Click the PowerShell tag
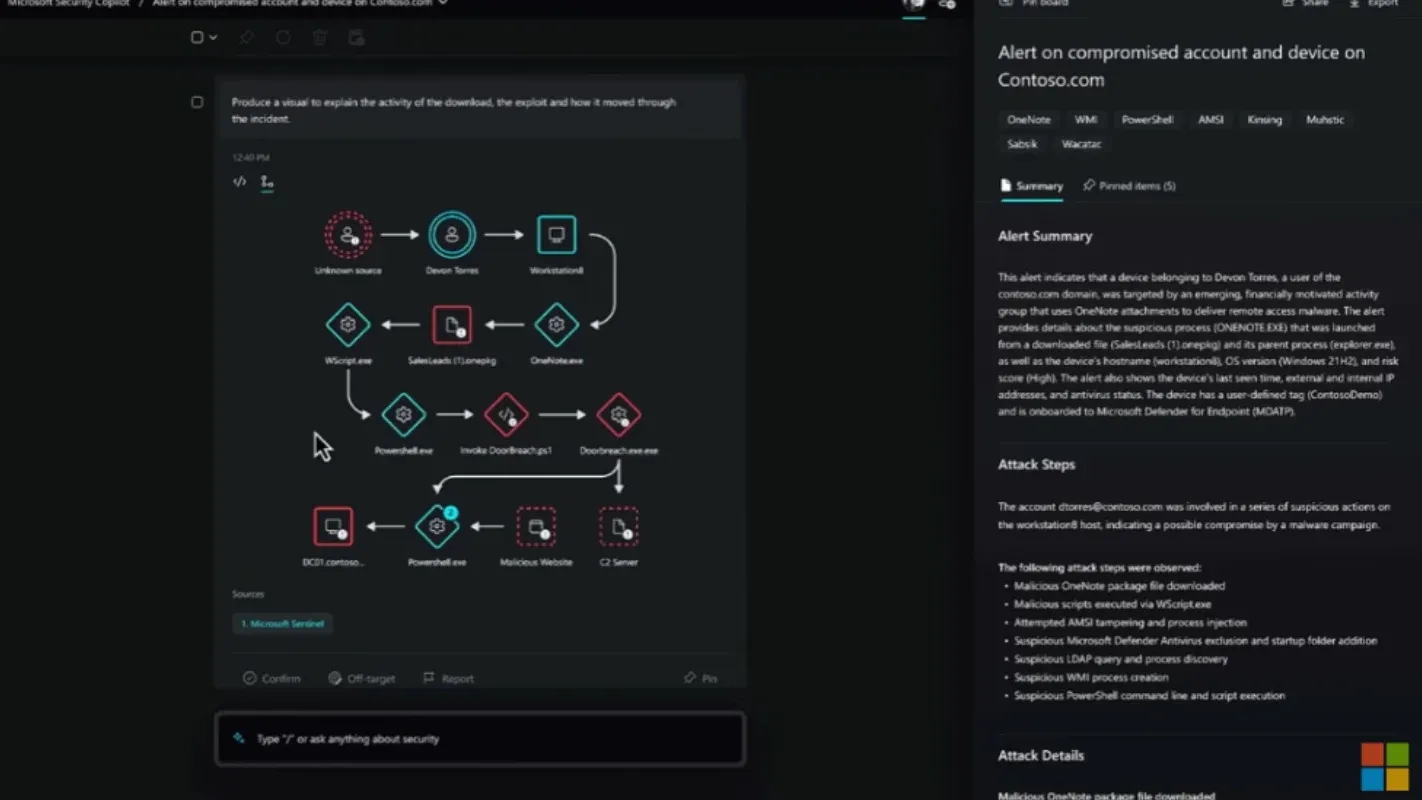Image resolution: width=1422 pixels, height=800 pixels. coord(1147,120)
